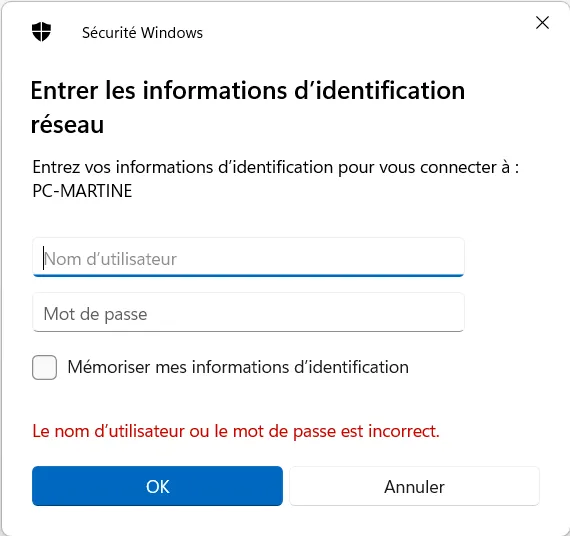The width and height of the screenshot is (570, 536).
Task: Click the Sécurité Windows title text
Action: tap(142, 33)
